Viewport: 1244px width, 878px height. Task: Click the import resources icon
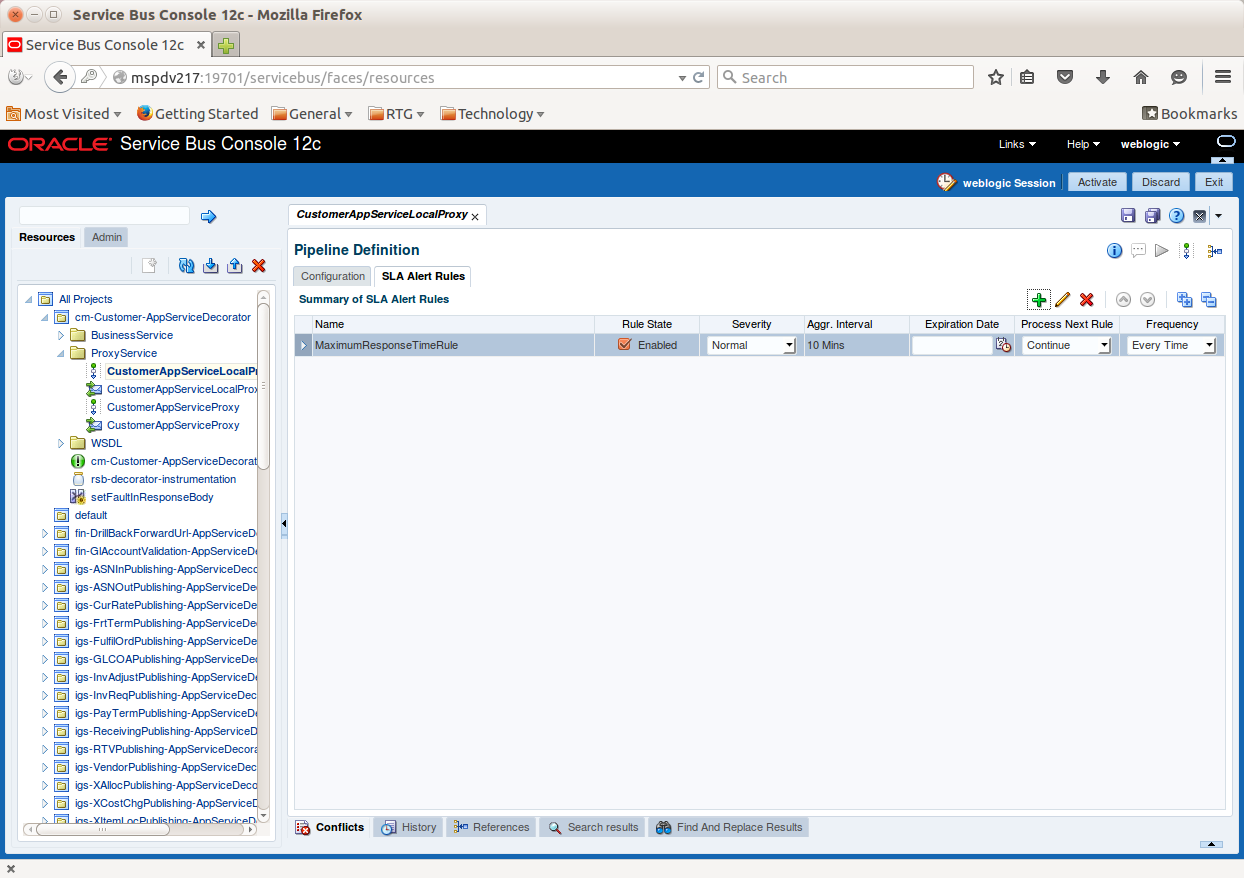click(x=210, y=265)
